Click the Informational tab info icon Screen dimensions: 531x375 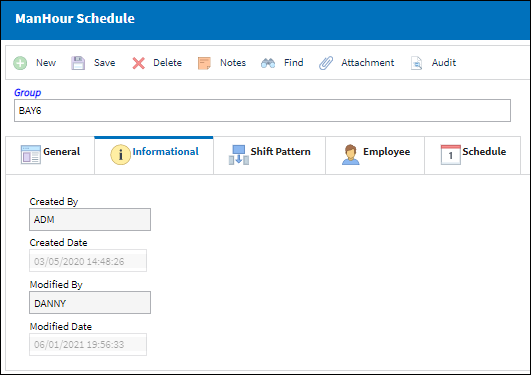pyautogui.click(x=120, y=154)
